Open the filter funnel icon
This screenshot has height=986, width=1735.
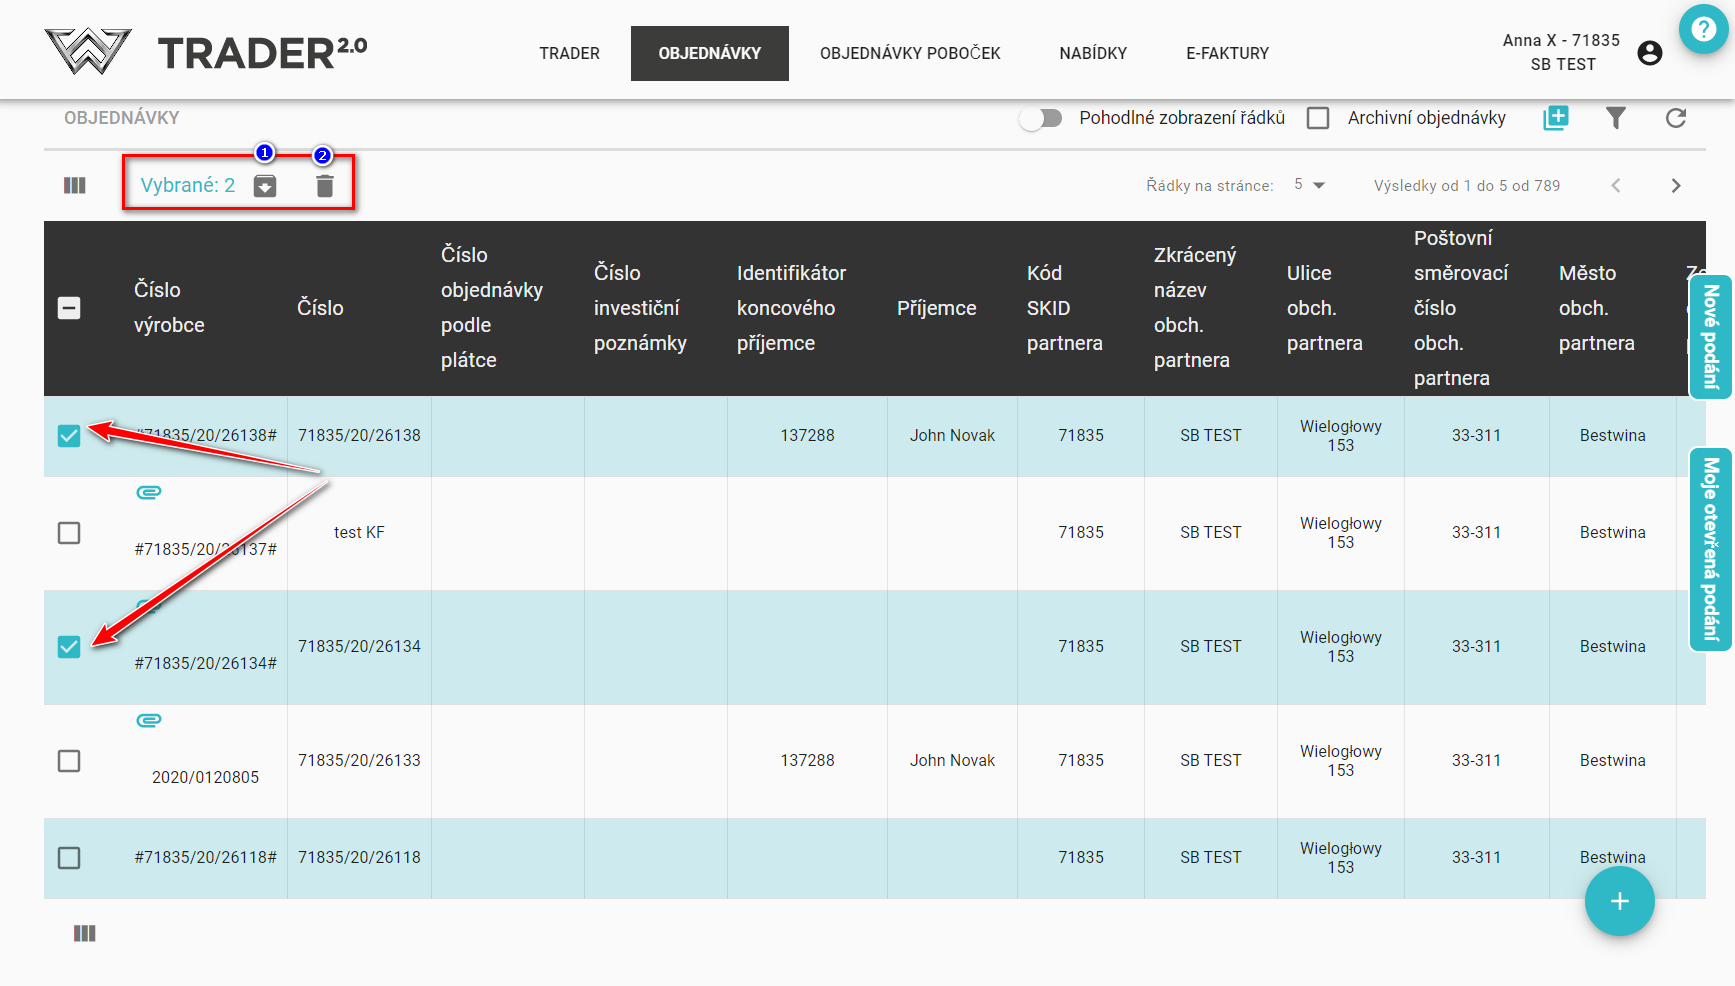pos(1615,118)
